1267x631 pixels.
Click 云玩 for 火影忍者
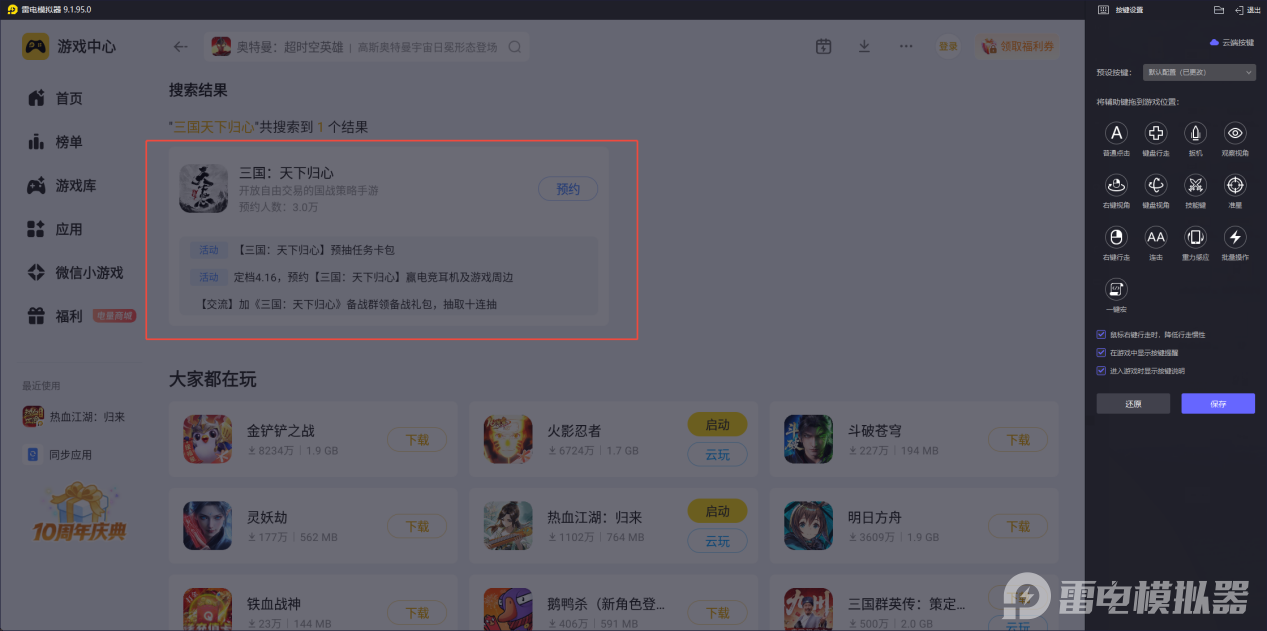coord(717,455)
